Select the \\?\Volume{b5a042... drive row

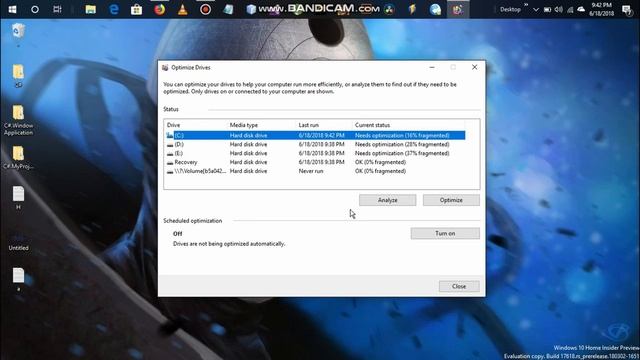[315, 171]
